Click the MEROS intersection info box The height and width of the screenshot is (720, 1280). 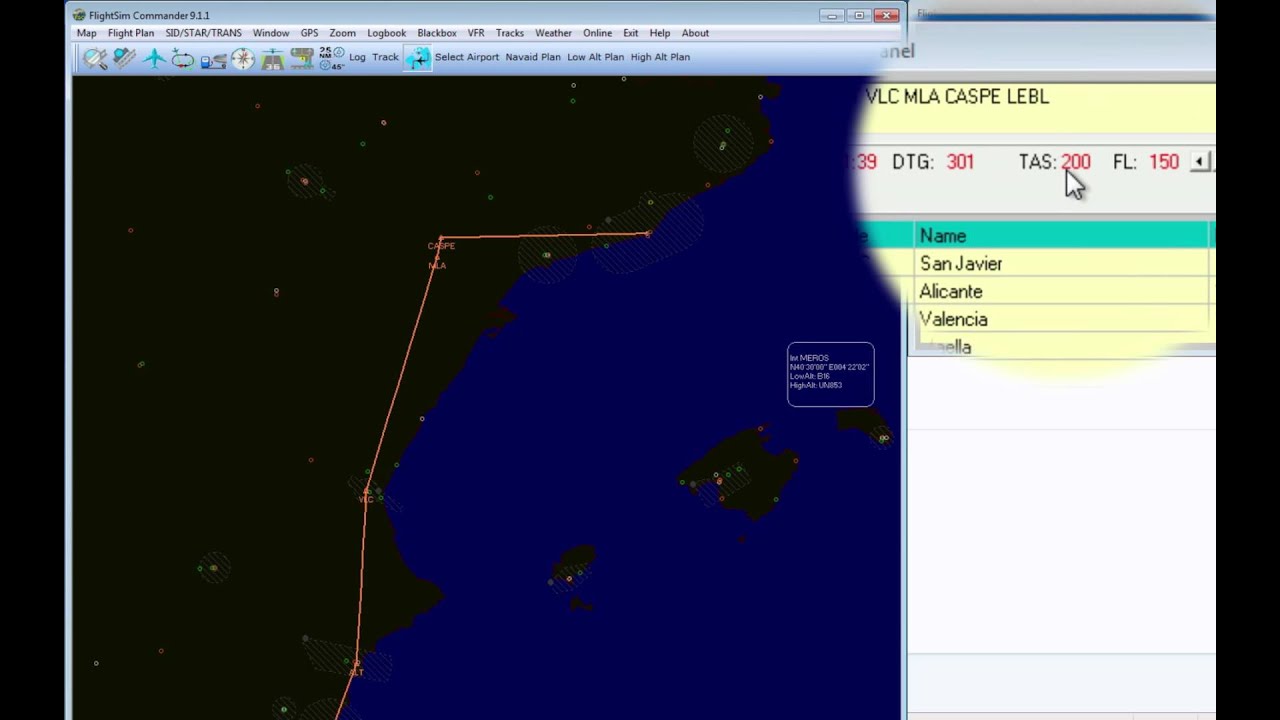[830, 375]
